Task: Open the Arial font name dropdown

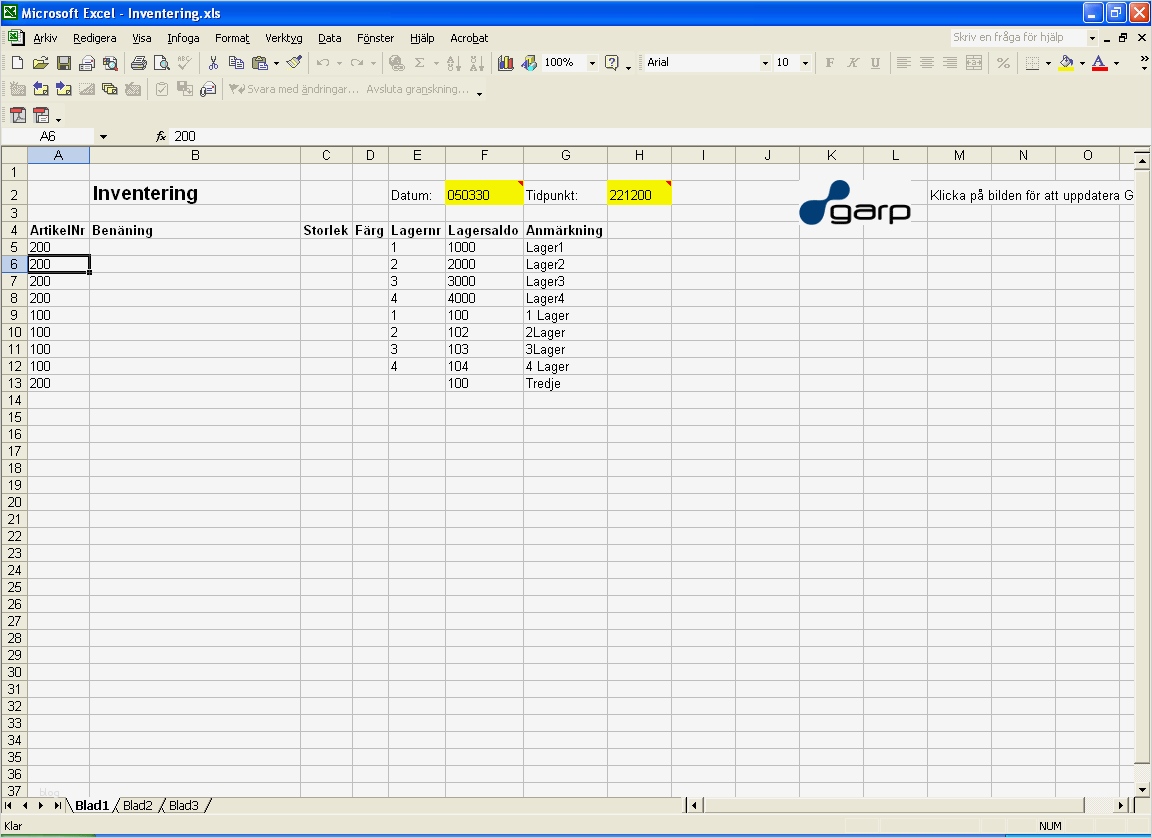Action: point(765,63)
